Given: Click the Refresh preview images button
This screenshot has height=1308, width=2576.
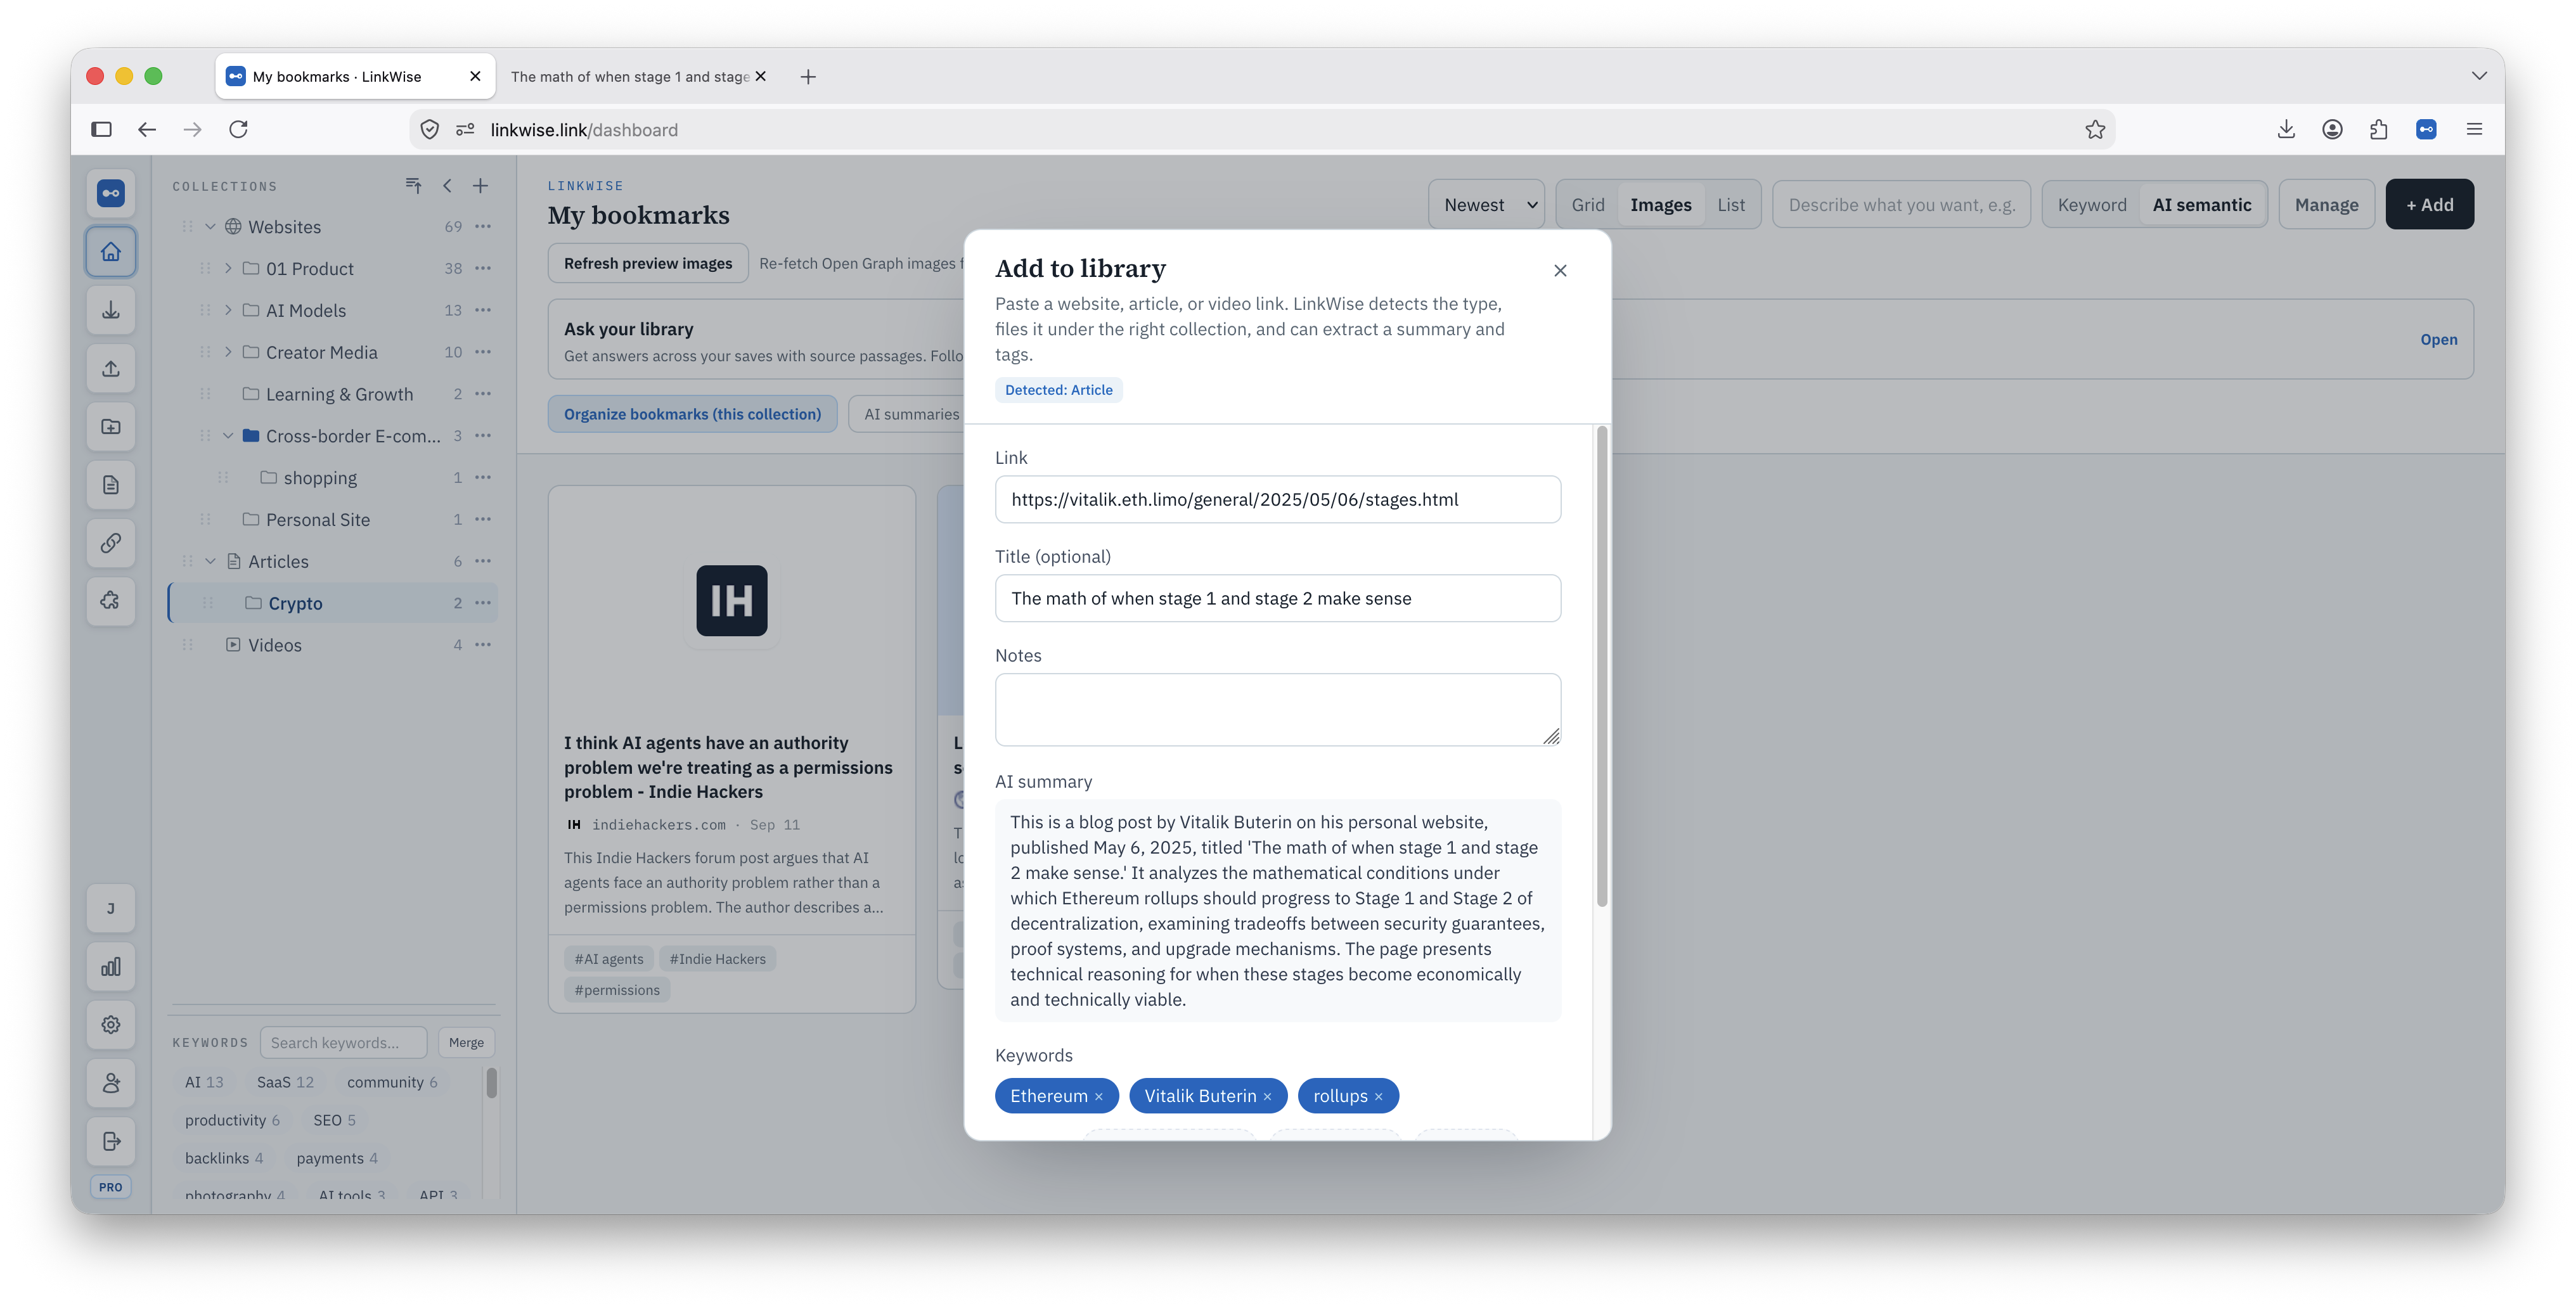Looking at the screenshot, I should coord(648,263).
